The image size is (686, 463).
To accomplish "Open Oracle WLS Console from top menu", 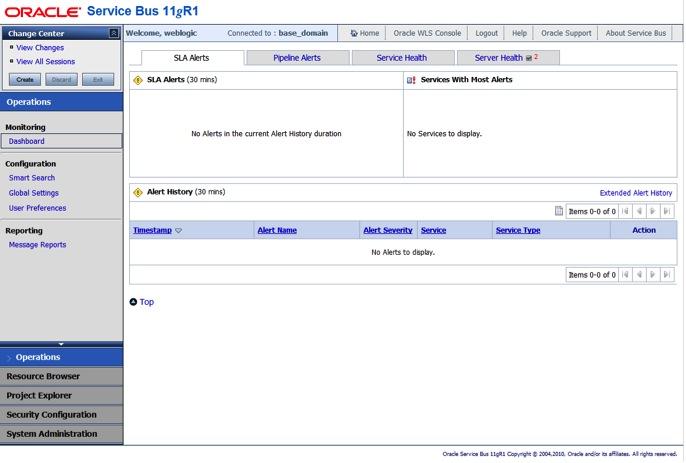I will (x=427, y=33).
